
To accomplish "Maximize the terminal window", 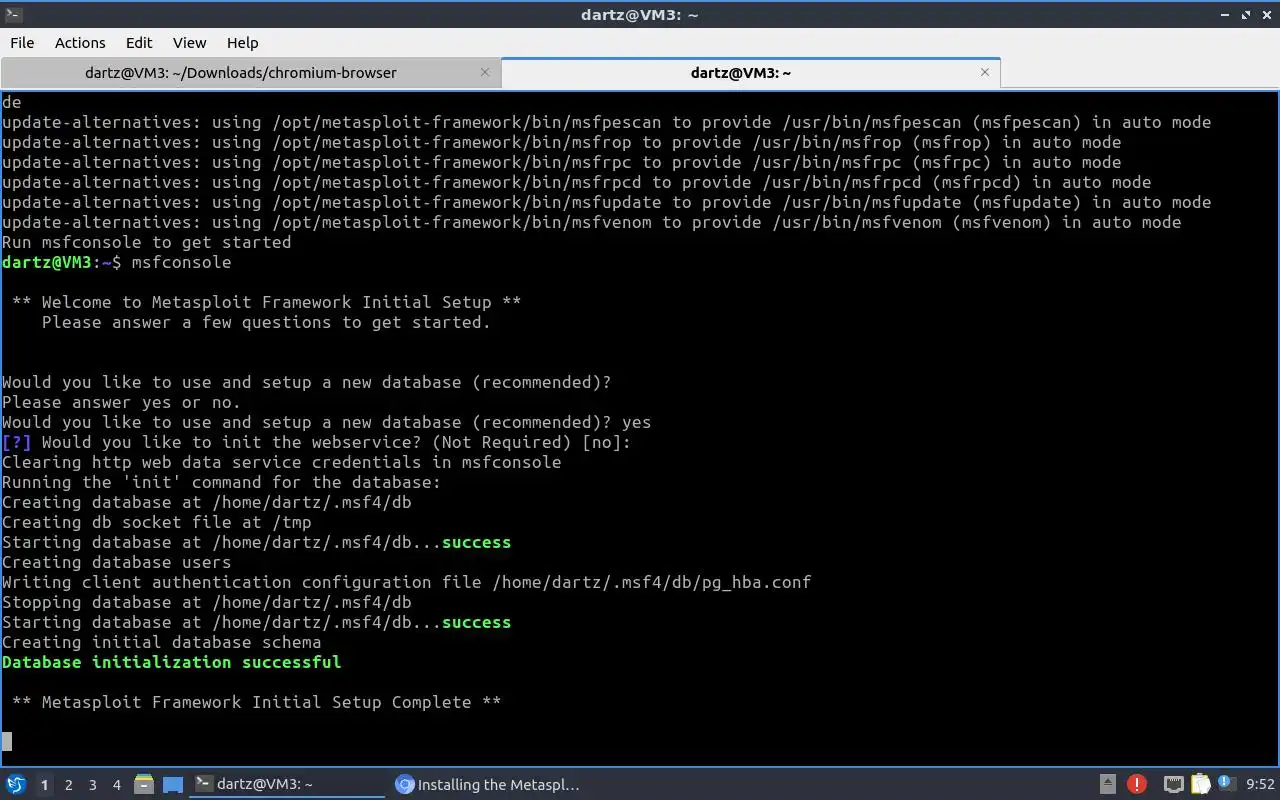I will pos(1246,15).
